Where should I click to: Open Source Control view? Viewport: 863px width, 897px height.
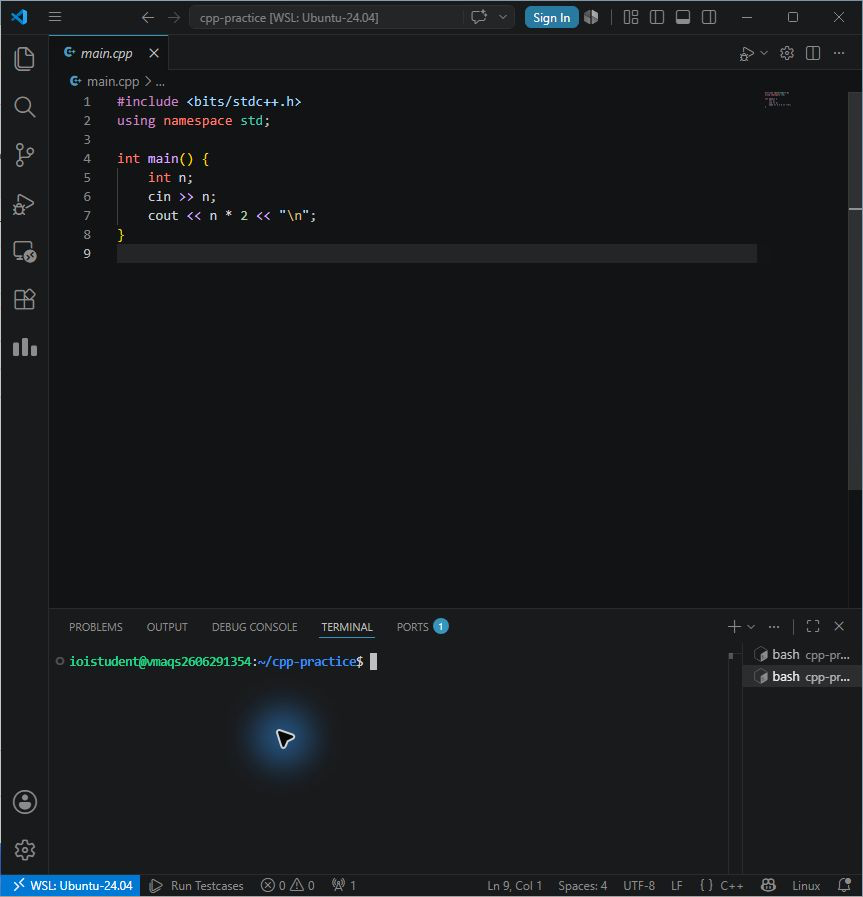[25, 155]
